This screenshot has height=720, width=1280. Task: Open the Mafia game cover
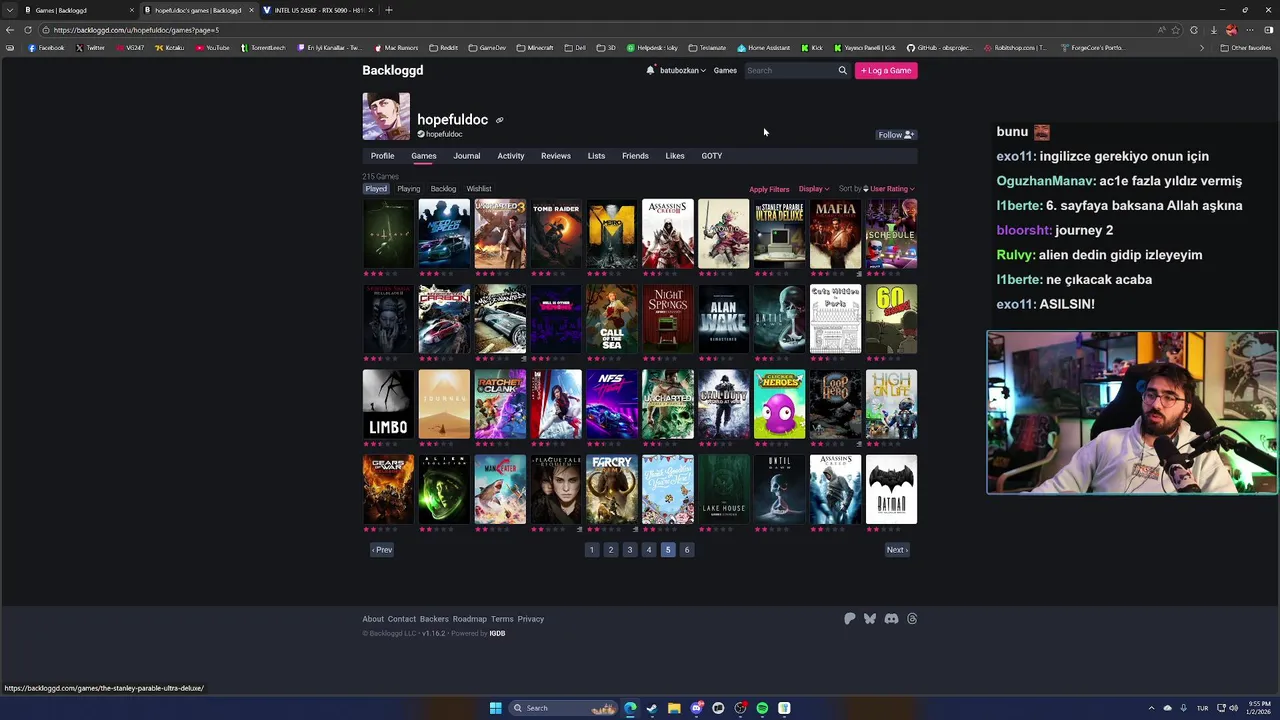pos(835,234)
